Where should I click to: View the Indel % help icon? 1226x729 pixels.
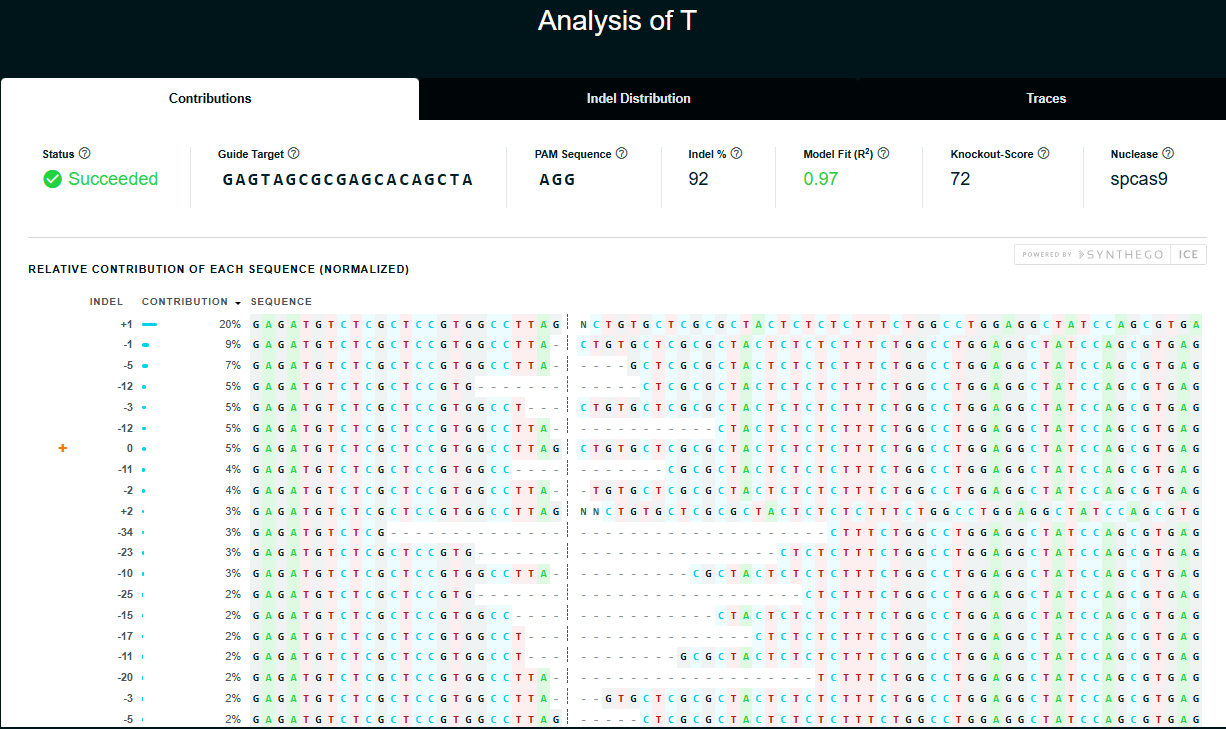(x=737, y=154)
